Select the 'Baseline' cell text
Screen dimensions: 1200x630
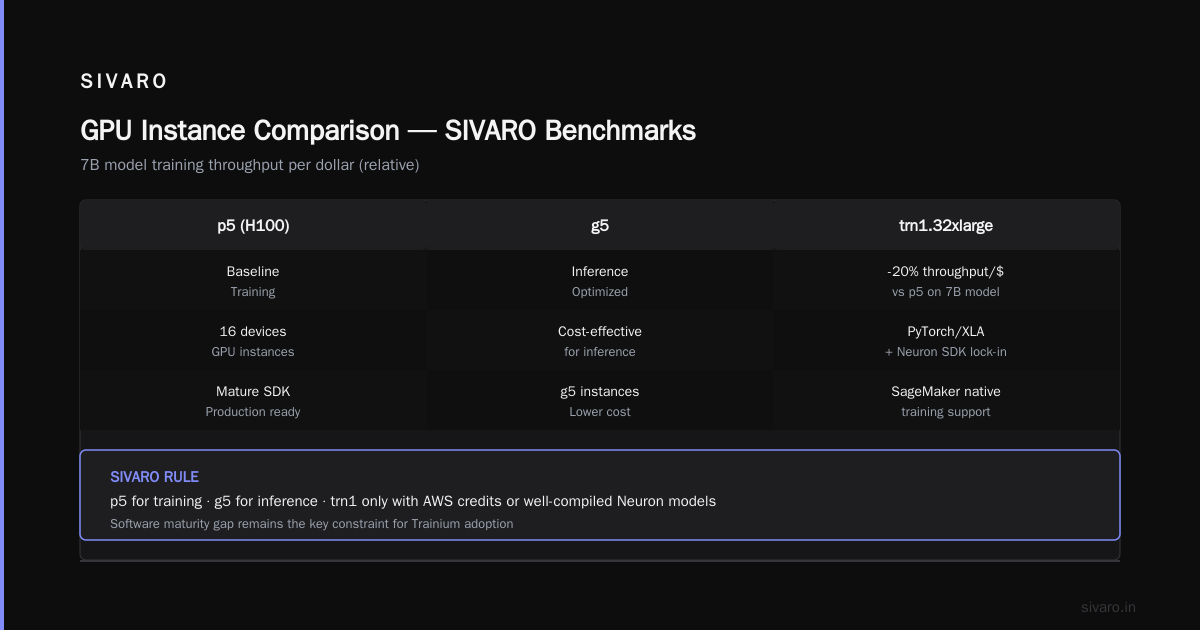(x=253, y=271)
